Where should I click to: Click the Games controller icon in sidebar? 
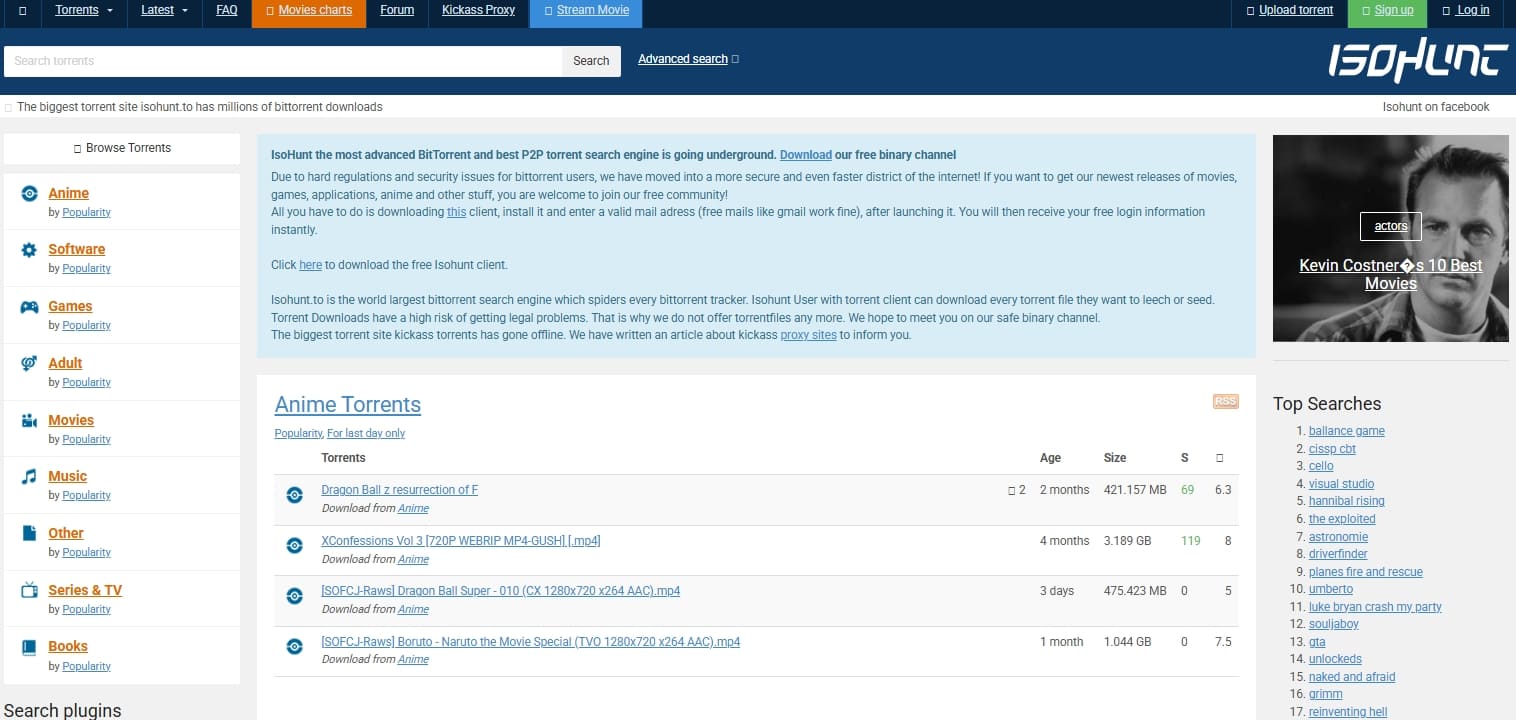30,307
